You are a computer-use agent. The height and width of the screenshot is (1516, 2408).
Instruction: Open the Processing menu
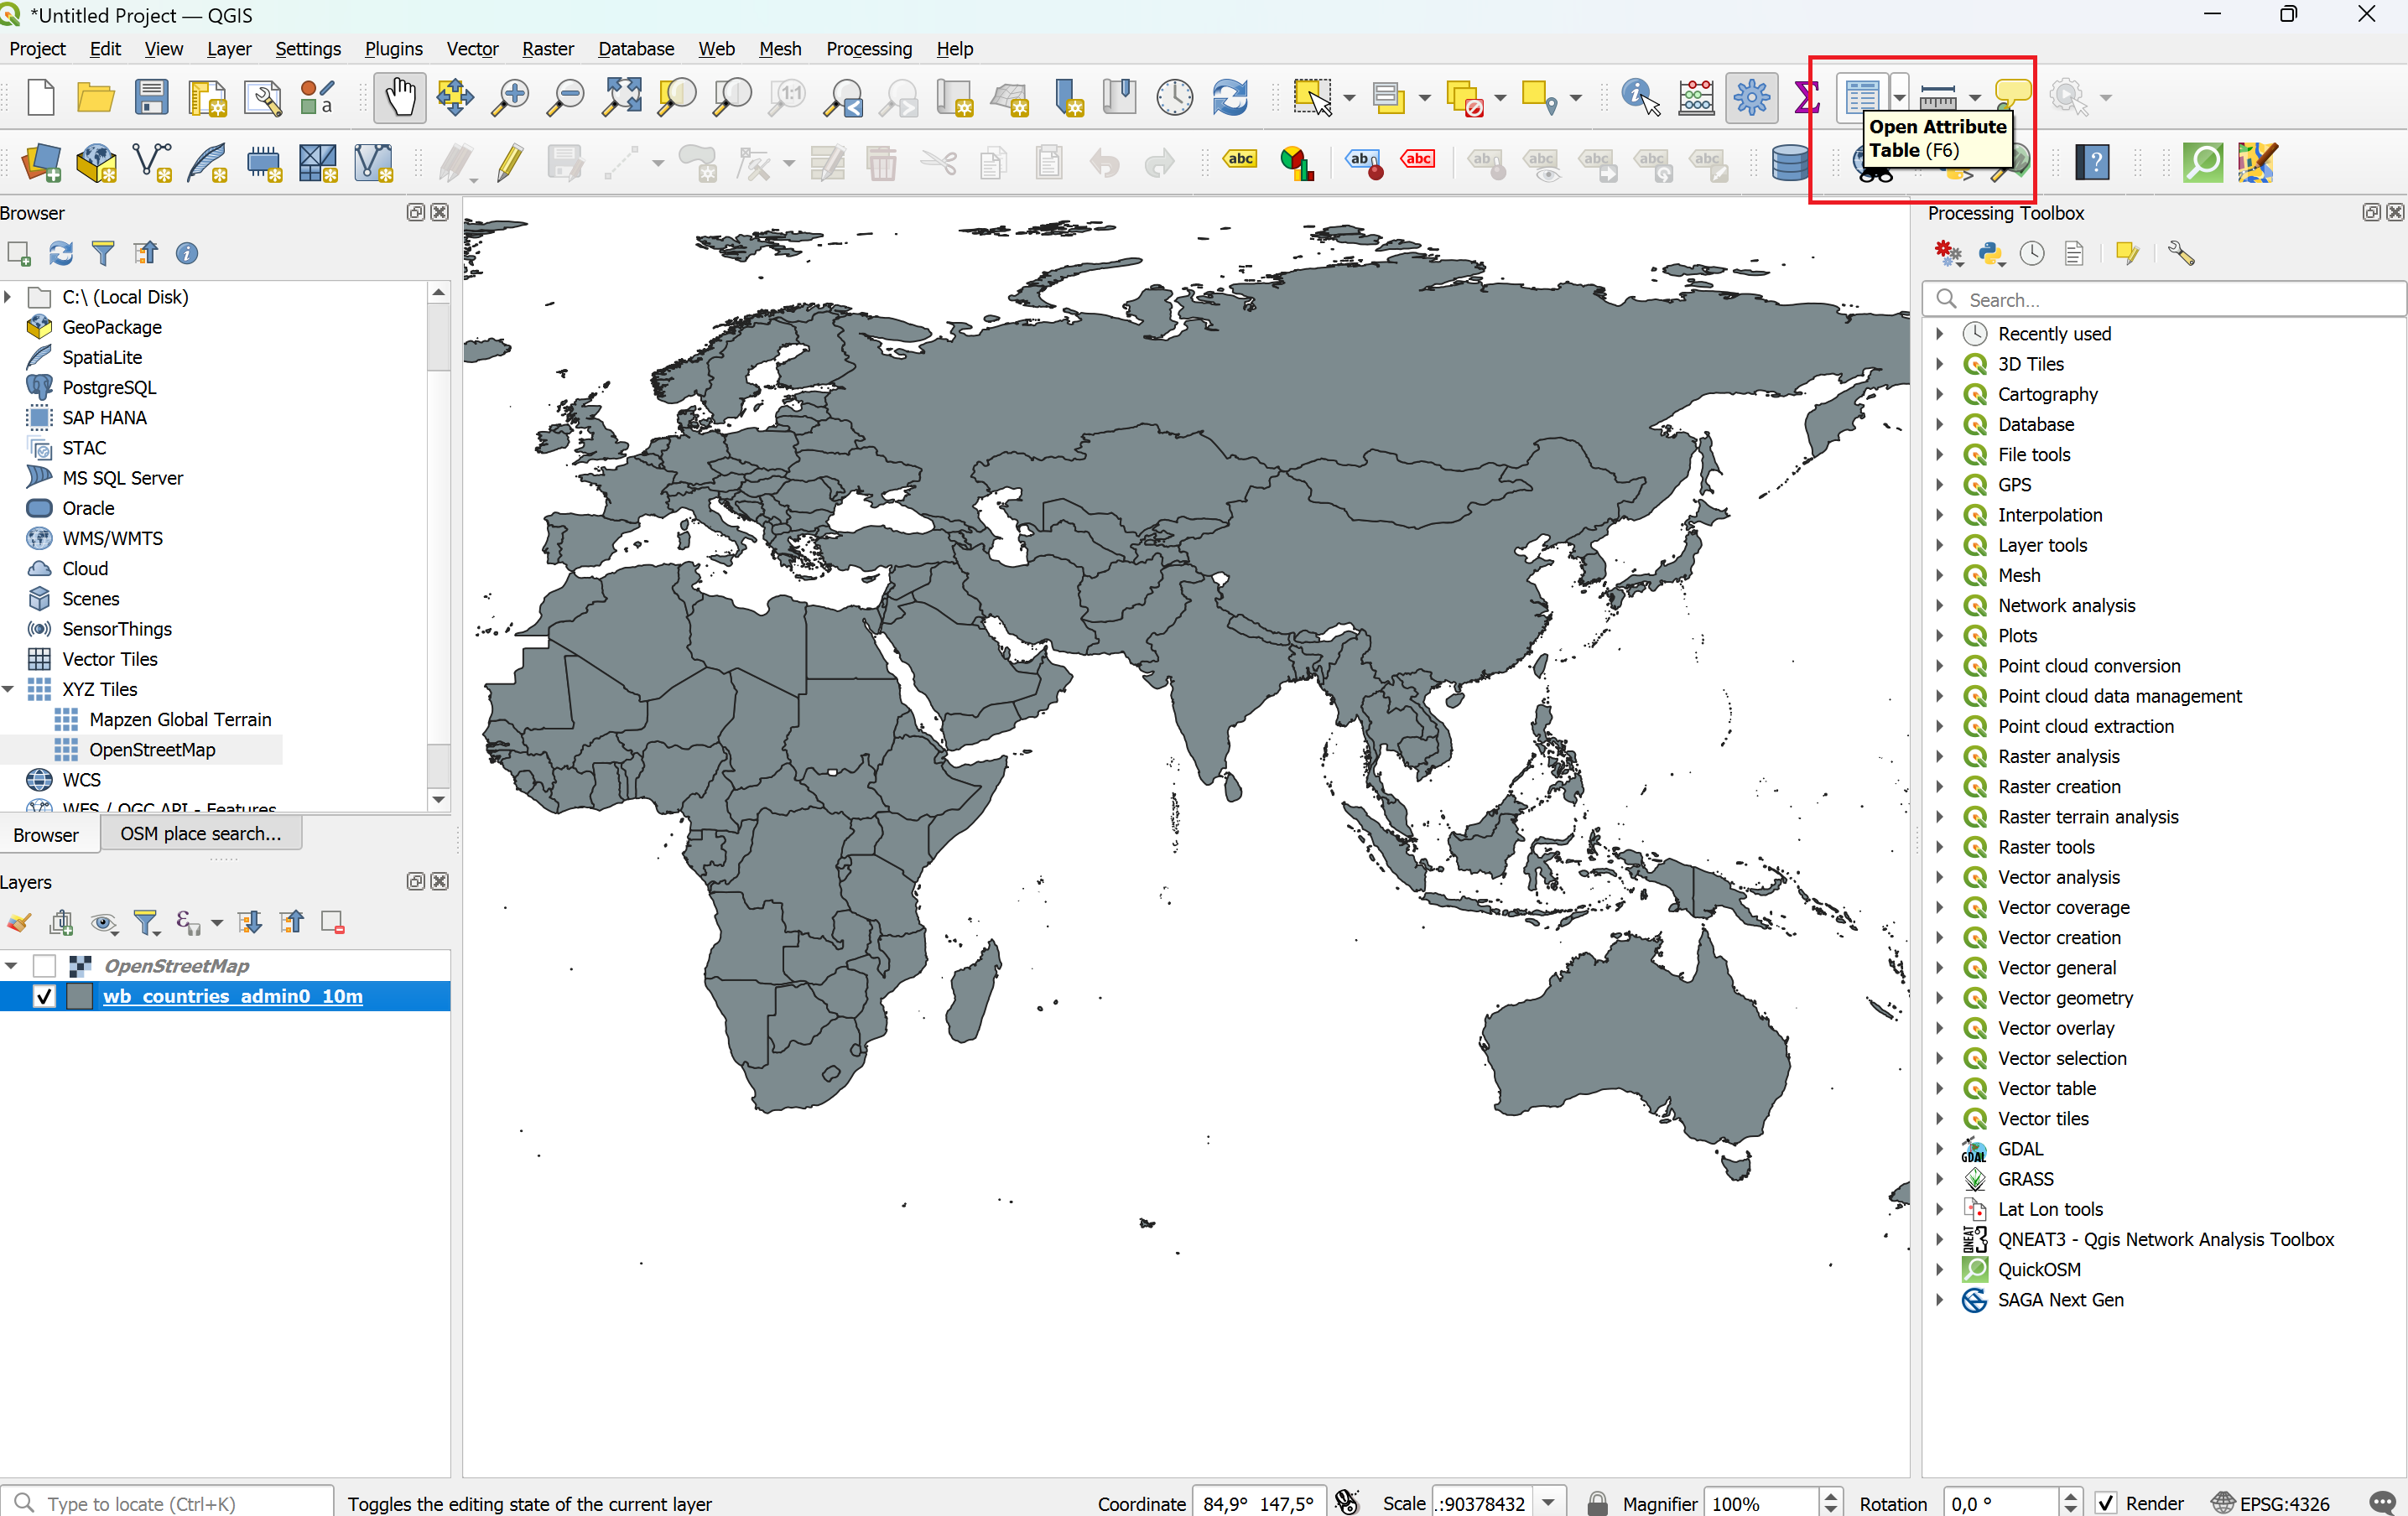[x=868, y=48]
